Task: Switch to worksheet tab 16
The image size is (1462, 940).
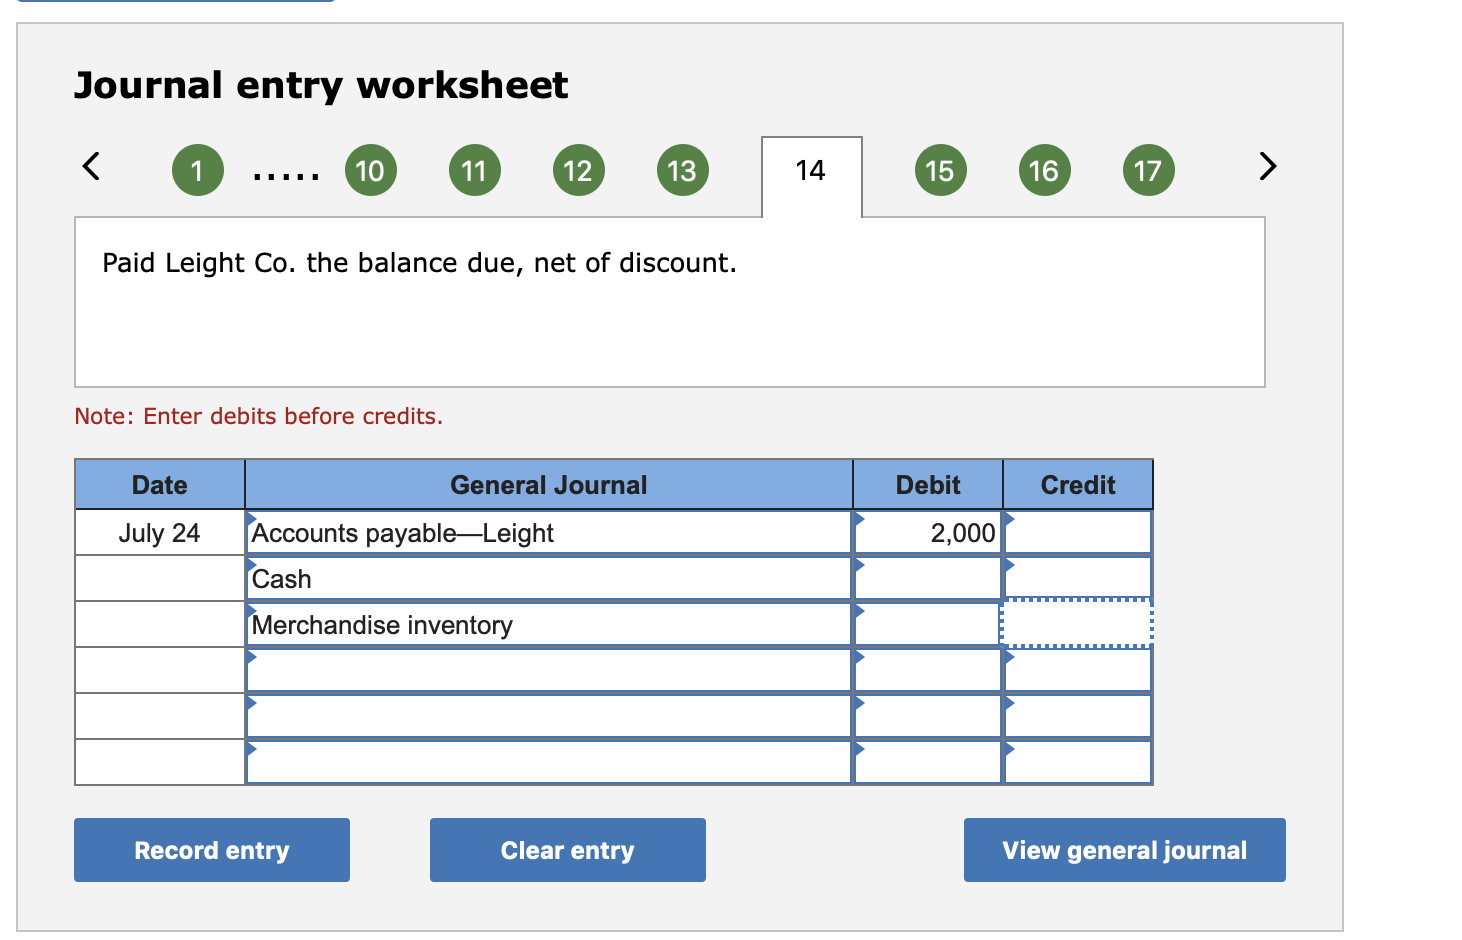Action: pyautogui.click(x=1044, y=170)
